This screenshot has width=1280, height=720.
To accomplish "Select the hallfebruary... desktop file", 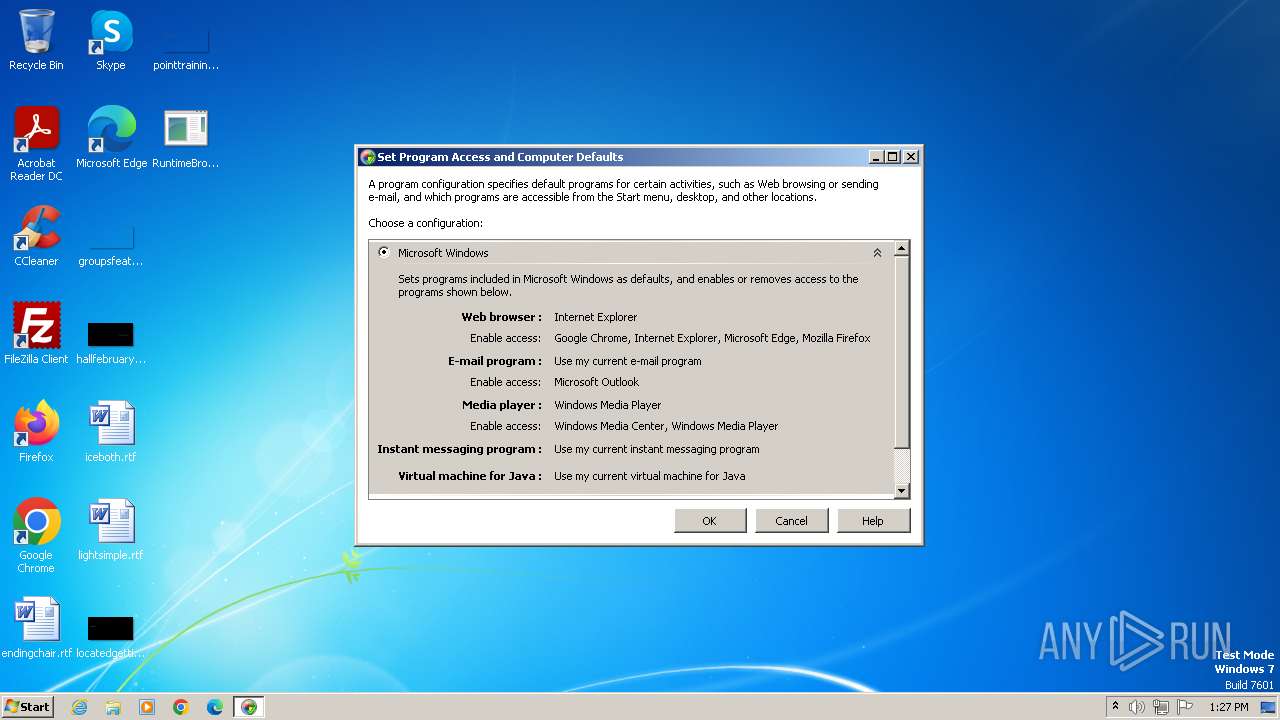I will pyautogui.click(x=111, y=339).
